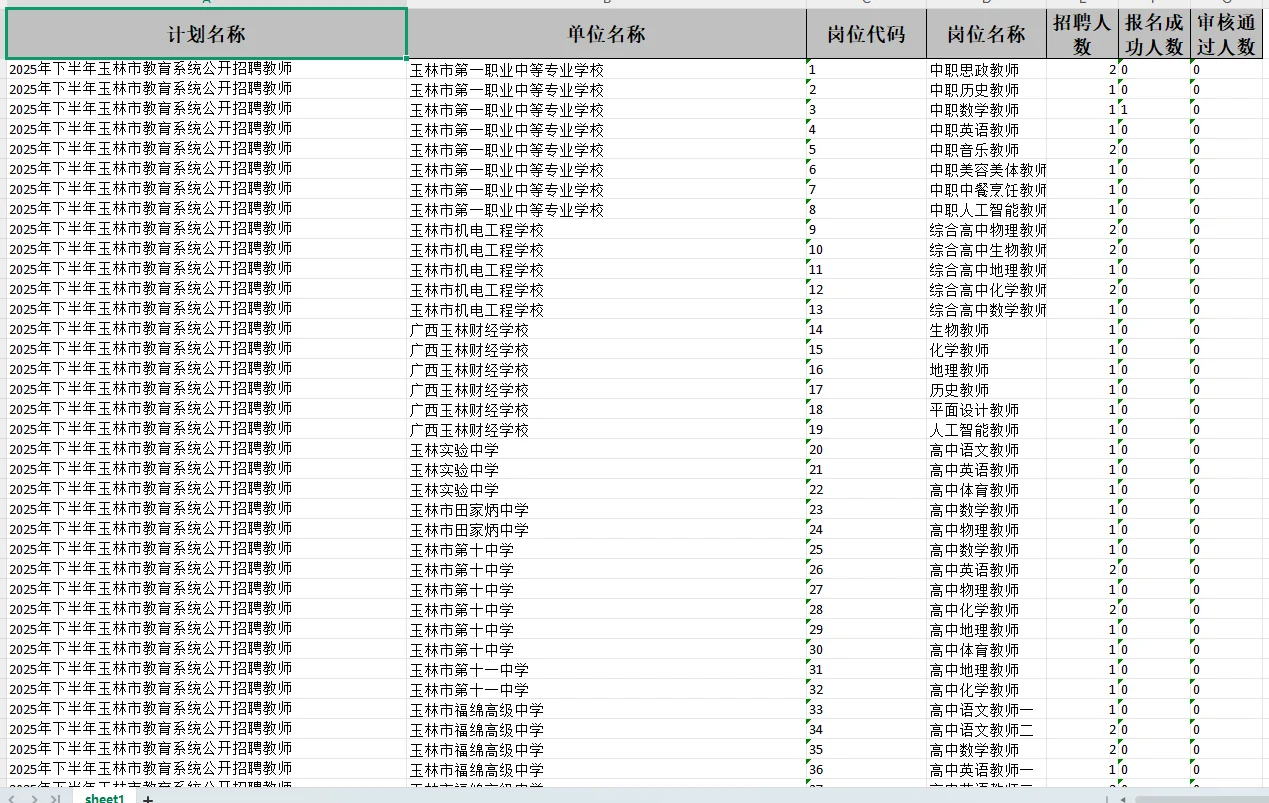1269x803 pixels.
Task: Select the 计划名称 column header cell
Action: 205,33
